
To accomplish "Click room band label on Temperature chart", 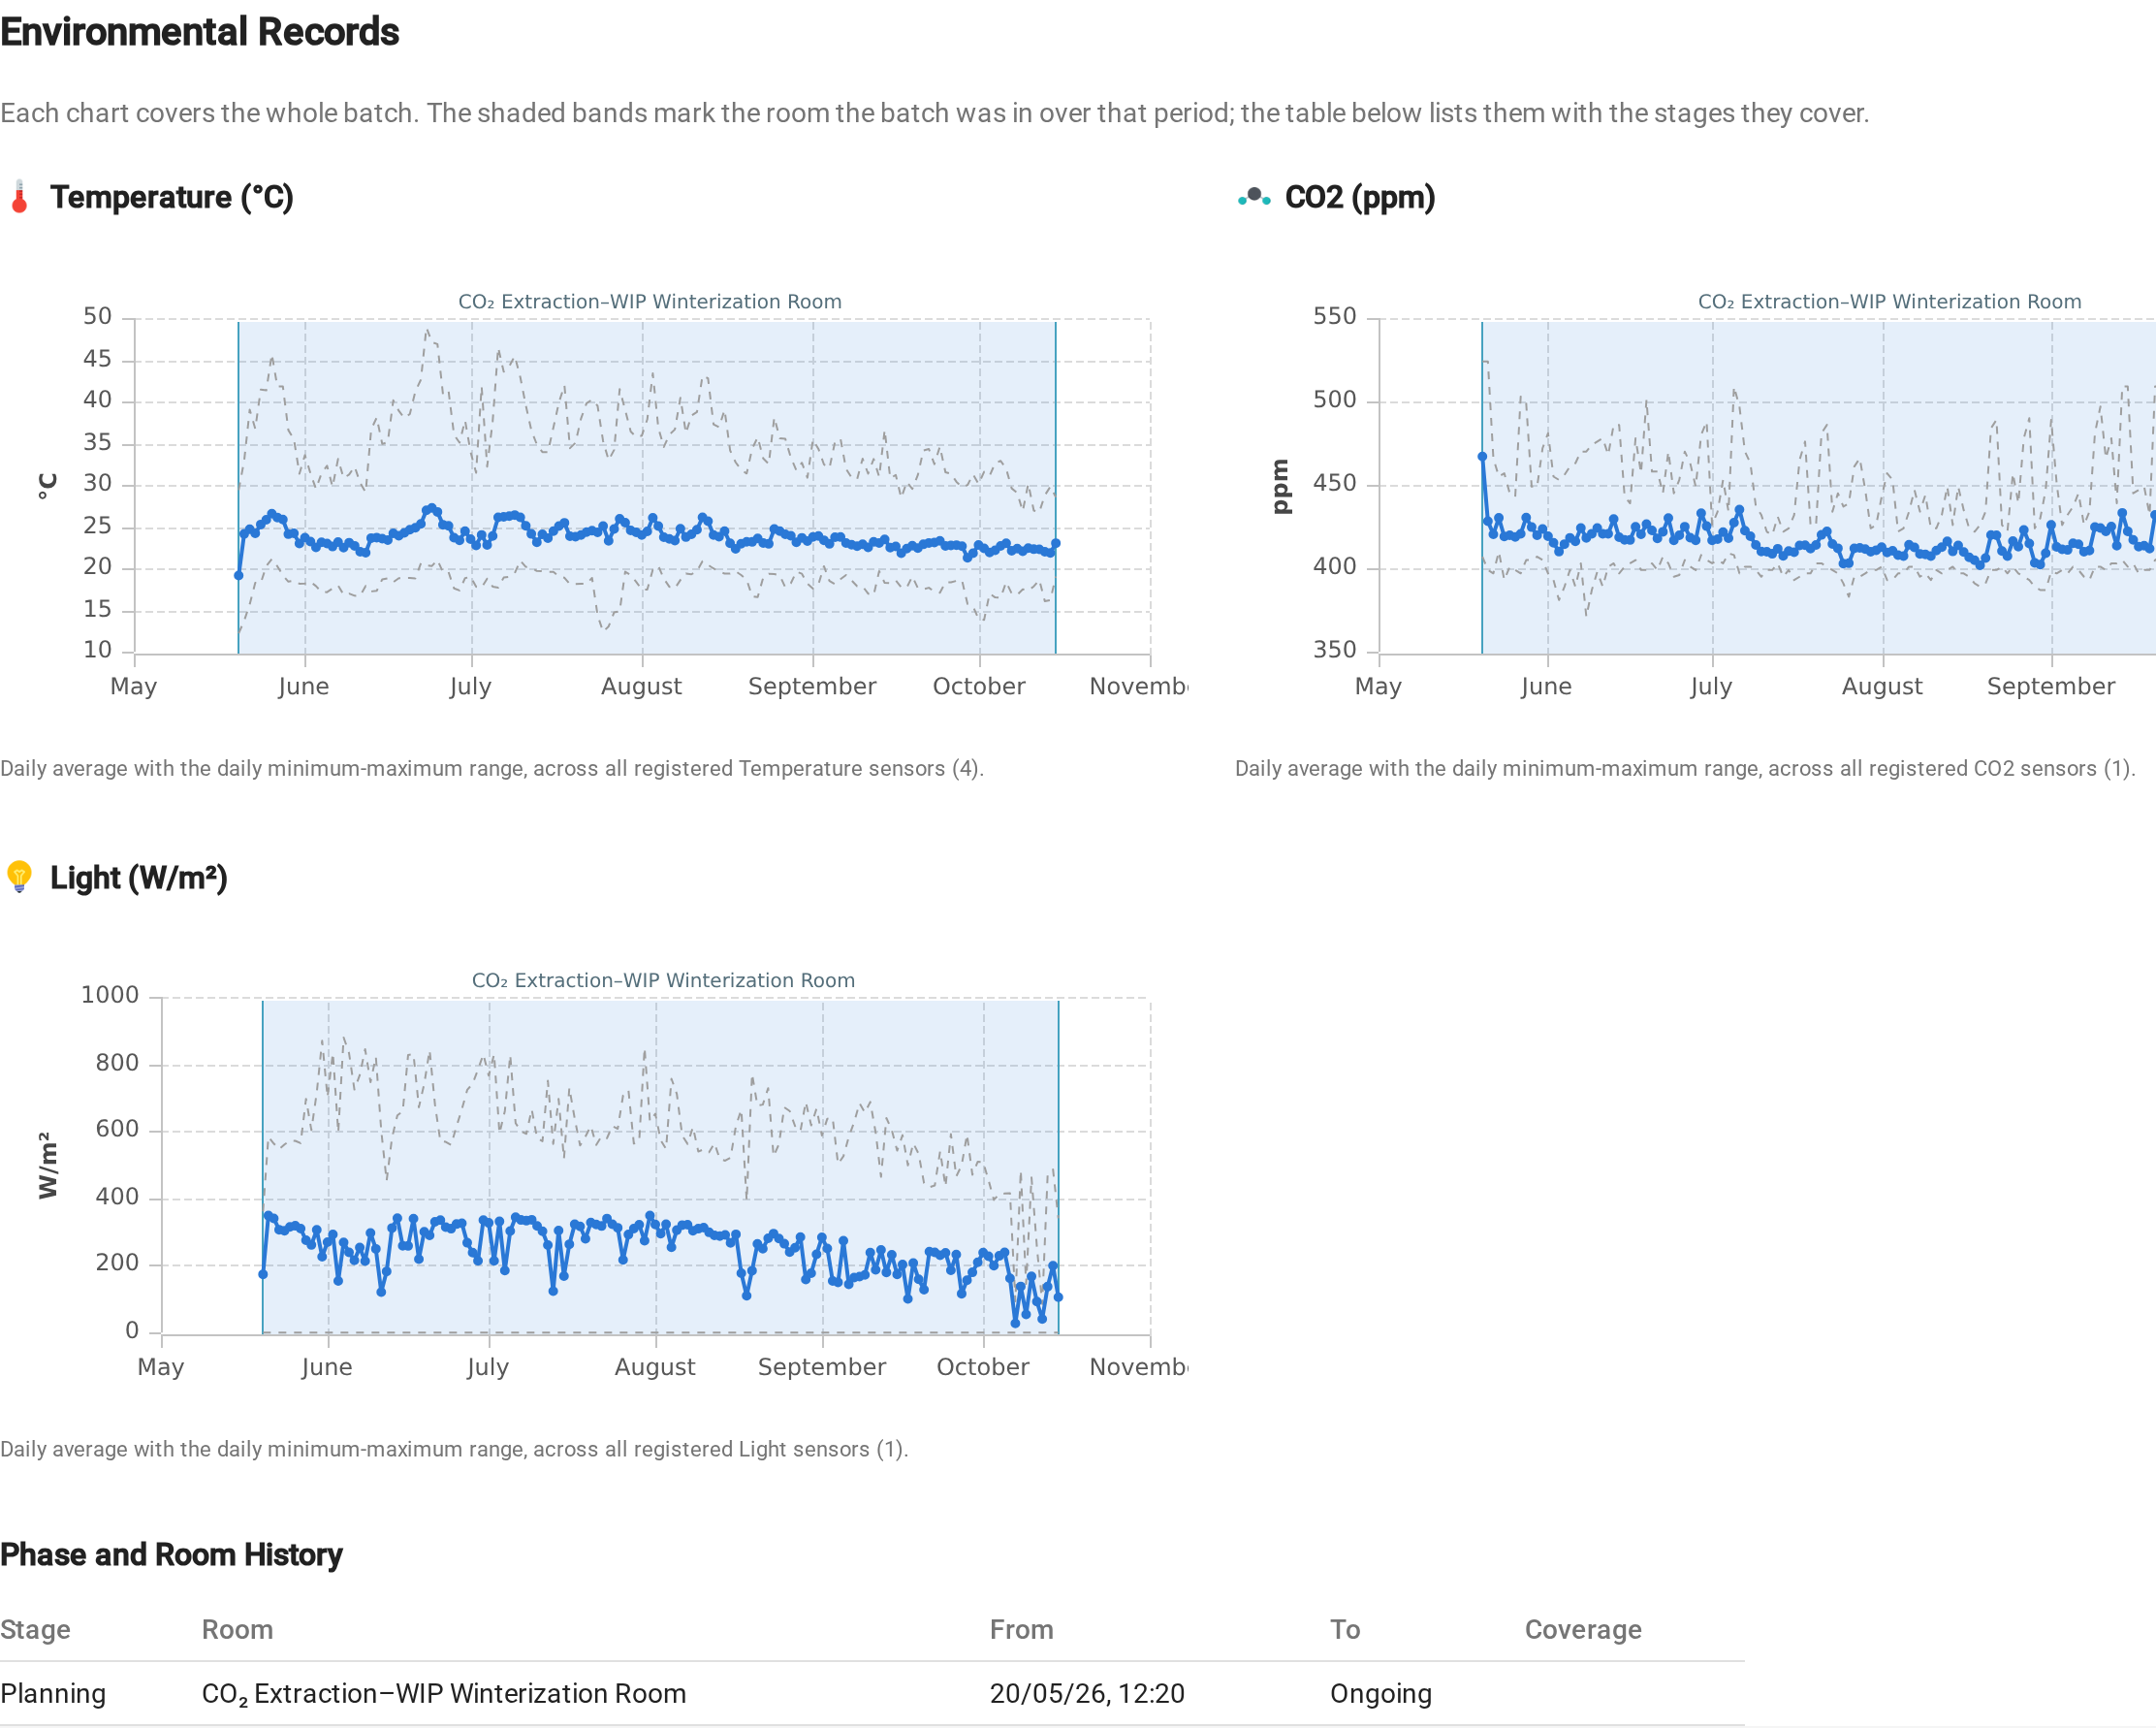I will click(650, 301).
